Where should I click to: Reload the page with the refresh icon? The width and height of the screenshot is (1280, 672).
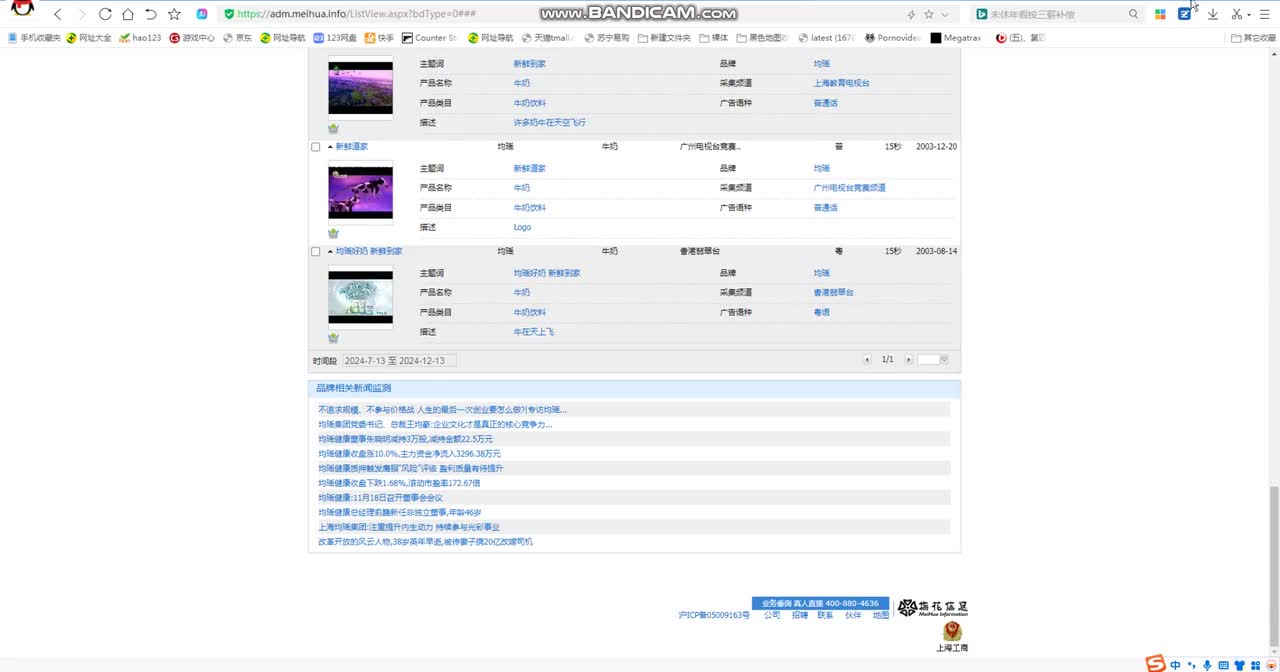pos(105,14)
